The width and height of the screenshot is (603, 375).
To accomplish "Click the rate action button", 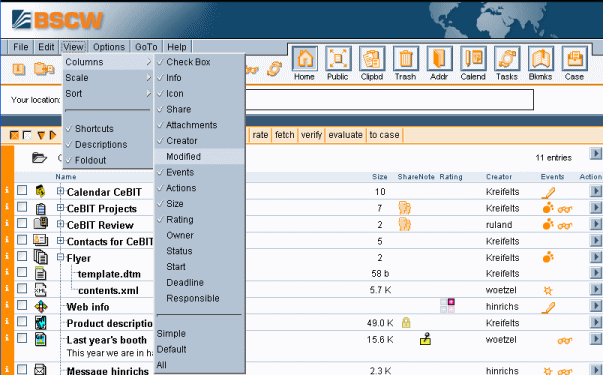I will (x=260, y=135).
